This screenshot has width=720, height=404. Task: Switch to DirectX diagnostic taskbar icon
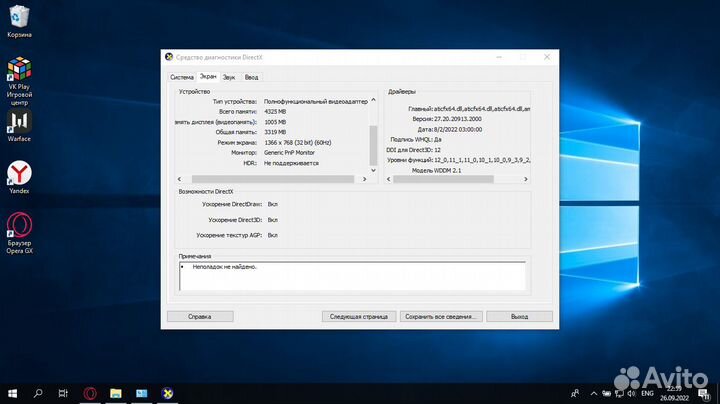coord(168,393)
